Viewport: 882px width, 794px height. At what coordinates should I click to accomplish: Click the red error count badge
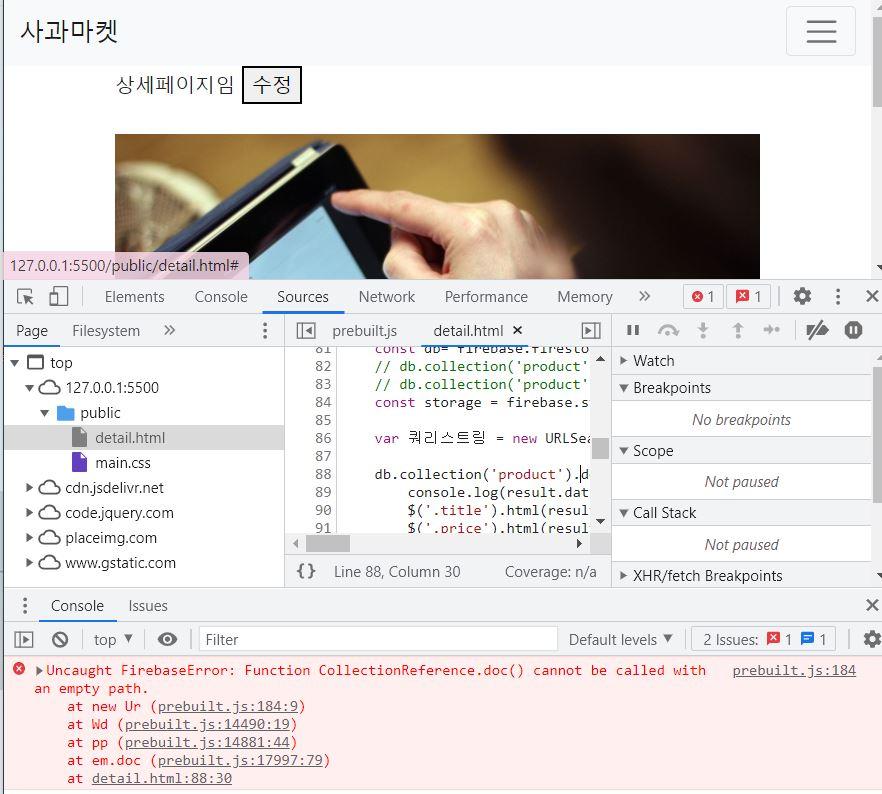[703, 296]
